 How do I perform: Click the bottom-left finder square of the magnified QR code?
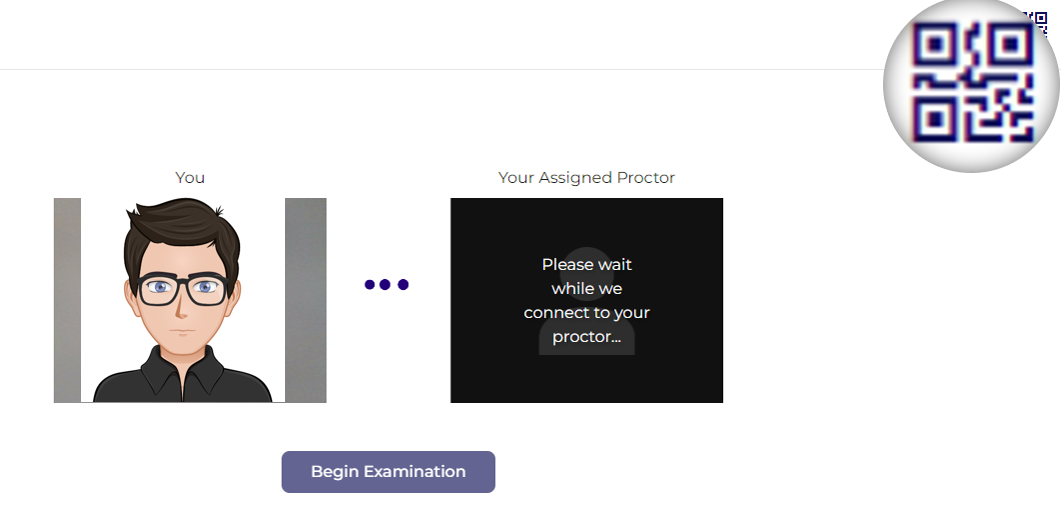click(x=934, y=119)
